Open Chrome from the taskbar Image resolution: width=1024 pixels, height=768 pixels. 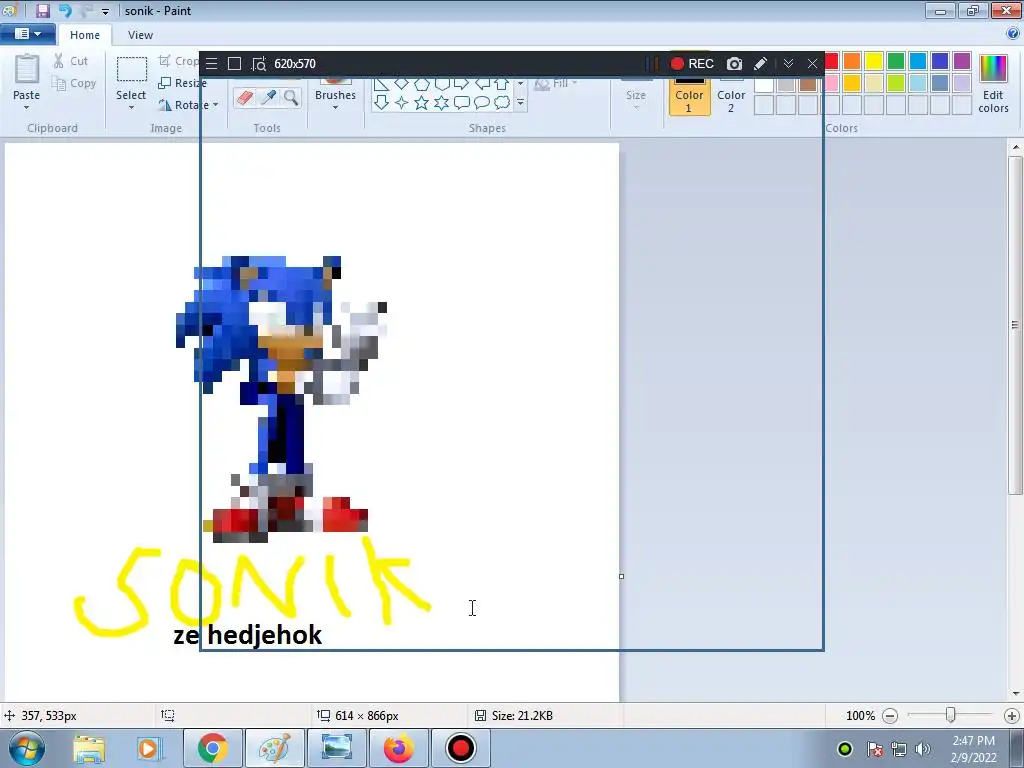(x=212, y=748)
